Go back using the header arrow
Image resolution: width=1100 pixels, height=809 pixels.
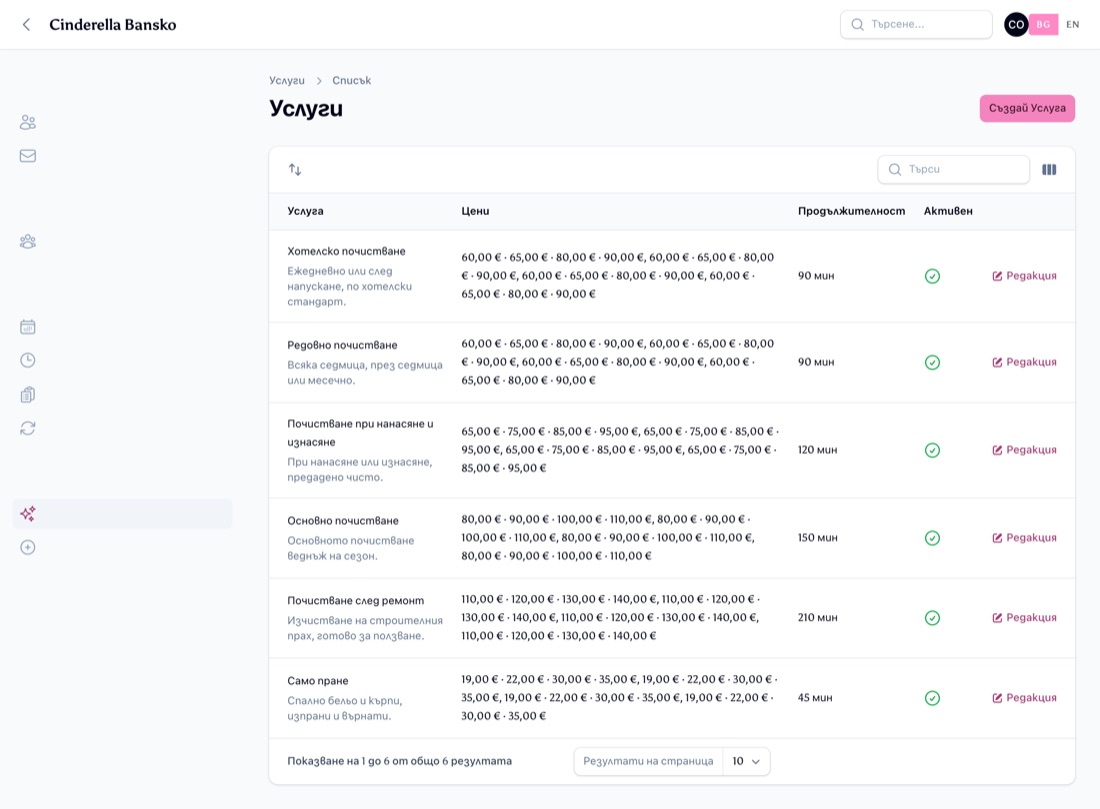(x=27, y=25)
